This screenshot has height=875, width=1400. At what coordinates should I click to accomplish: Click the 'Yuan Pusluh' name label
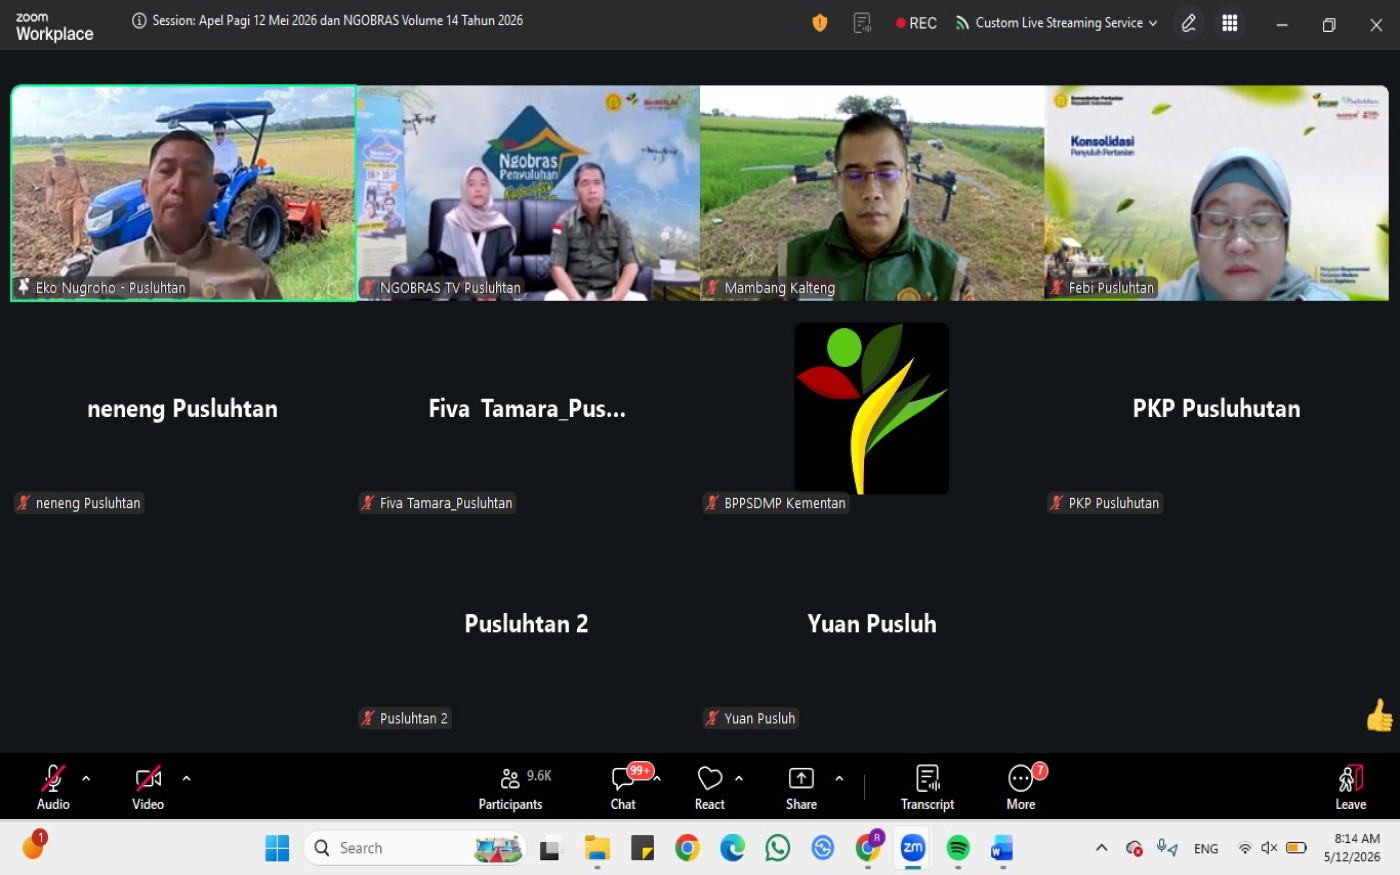760,718
